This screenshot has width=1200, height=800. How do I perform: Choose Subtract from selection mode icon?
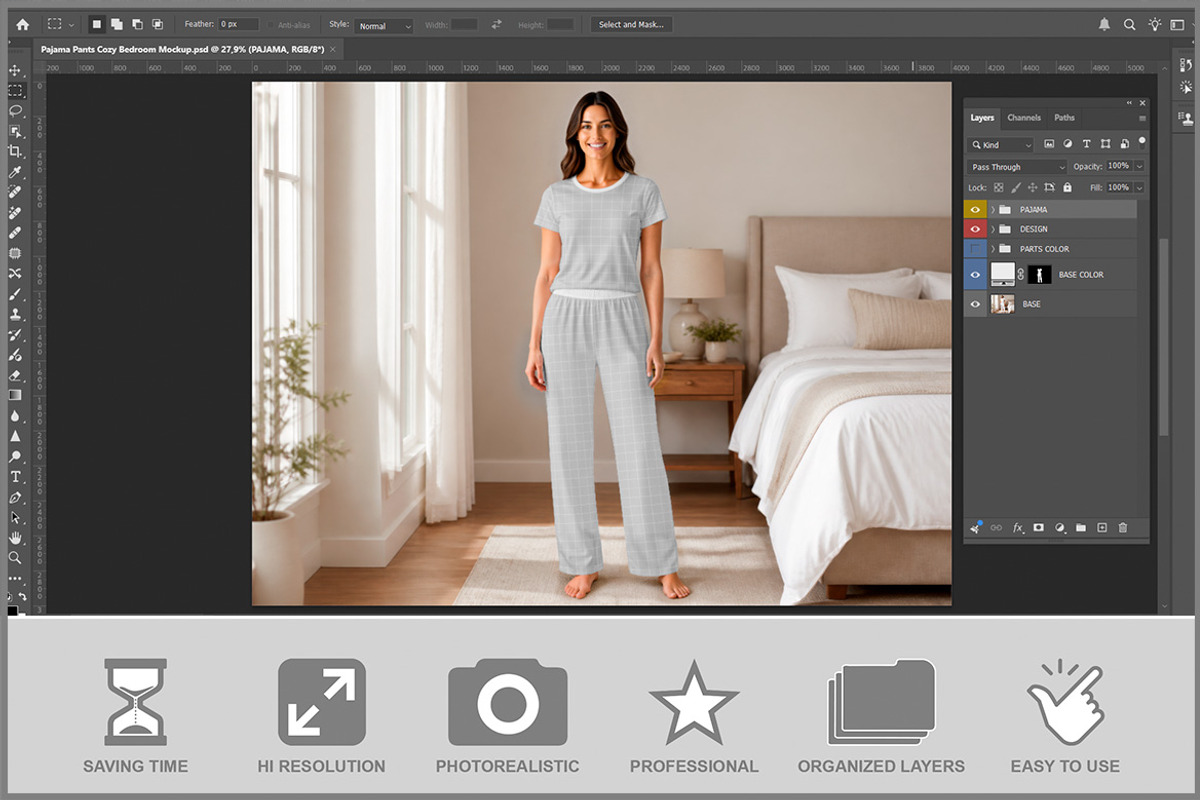click(136, 24)
